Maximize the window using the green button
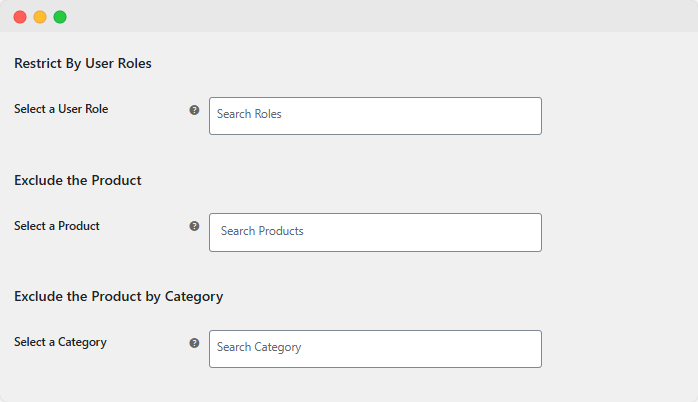The width and height of the screenshot is (698, 402). pyautogui.click(x=60, y=17)
